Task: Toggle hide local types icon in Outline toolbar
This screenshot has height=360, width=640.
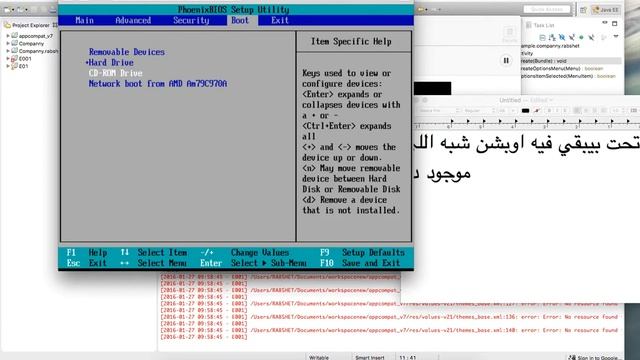Action: [591, 38]
